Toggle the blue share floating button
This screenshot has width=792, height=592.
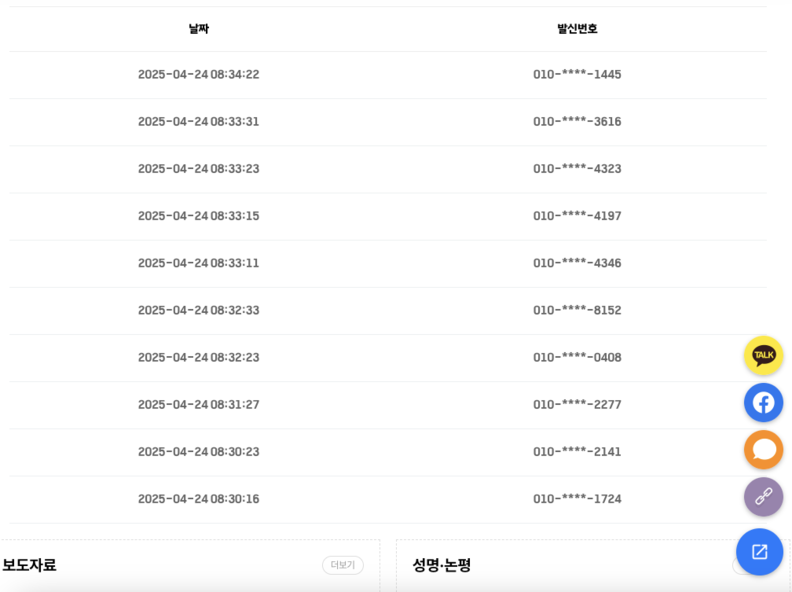759,551
